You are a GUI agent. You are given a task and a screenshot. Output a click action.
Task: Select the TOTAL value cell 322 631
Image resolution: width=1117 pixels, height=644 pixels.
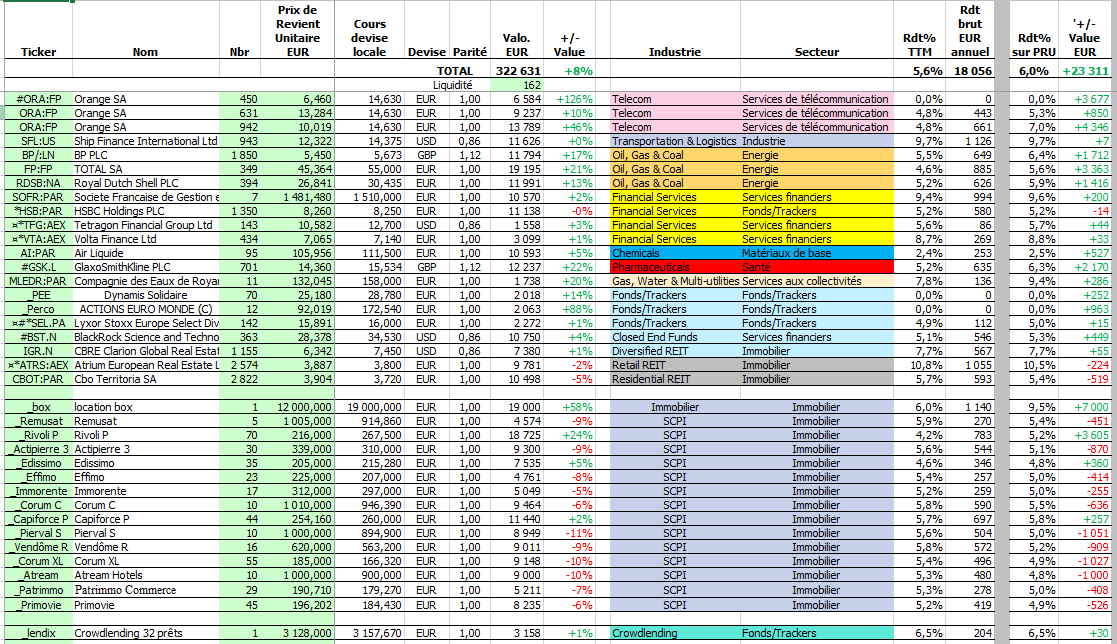518,71
